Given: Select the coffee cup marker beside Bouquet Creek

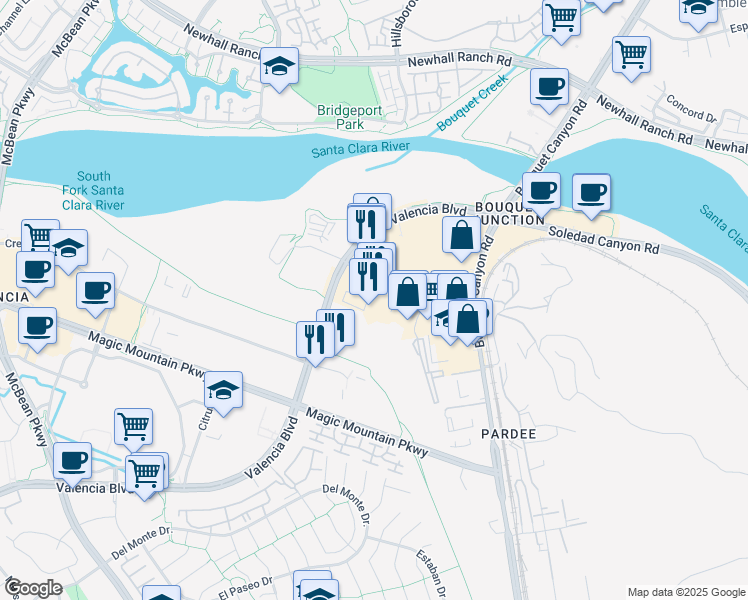Looking at the screenshot, I should tap(548, 87).
